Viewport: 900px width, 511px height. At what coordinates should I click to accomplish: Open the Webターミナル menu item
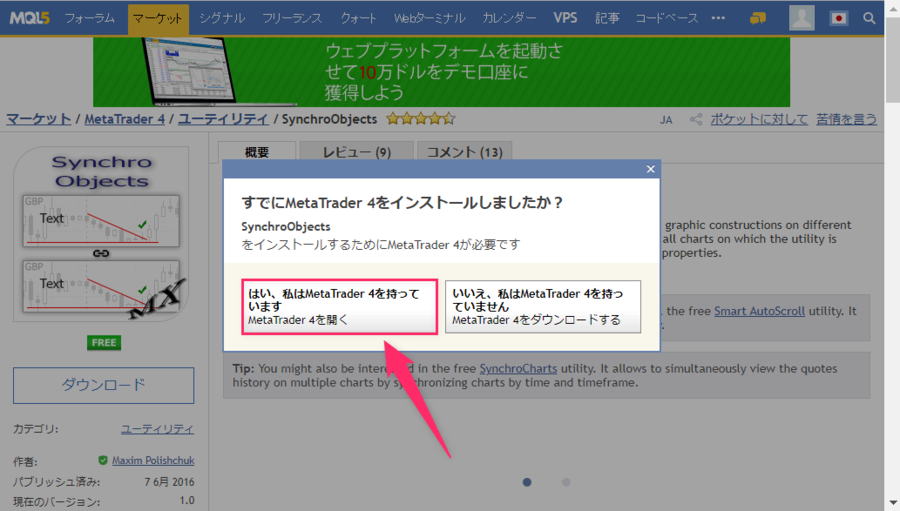click(x=429, y=18)
